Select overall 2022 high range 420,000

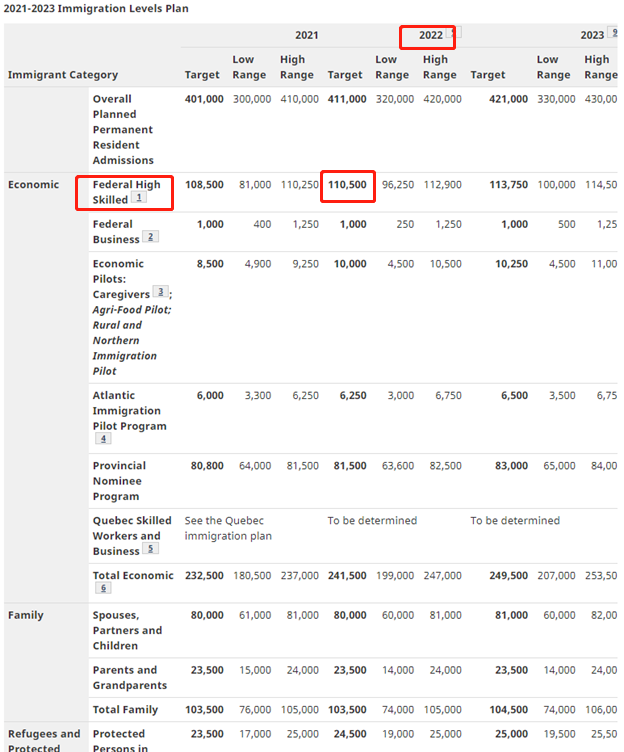[x=442, y=99]
